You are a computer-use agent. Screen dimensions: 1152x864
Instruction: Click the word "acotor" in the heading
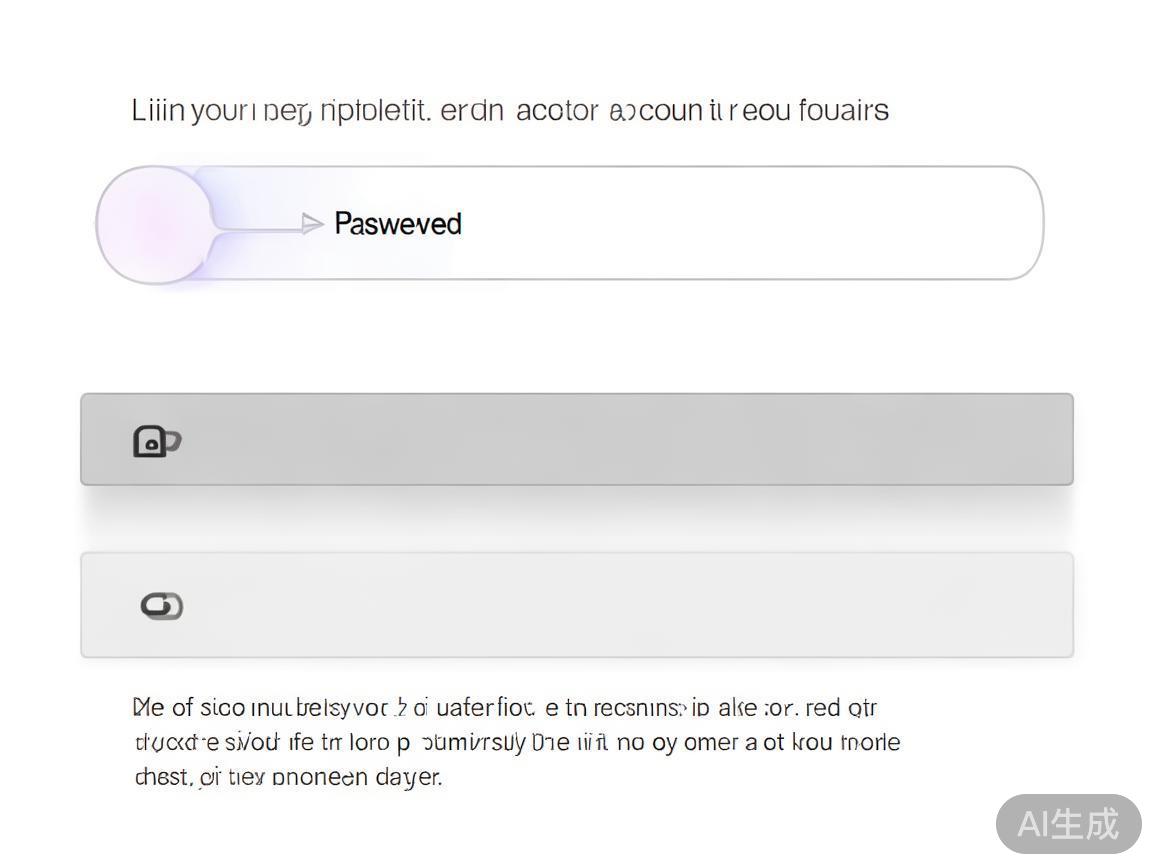557,110
